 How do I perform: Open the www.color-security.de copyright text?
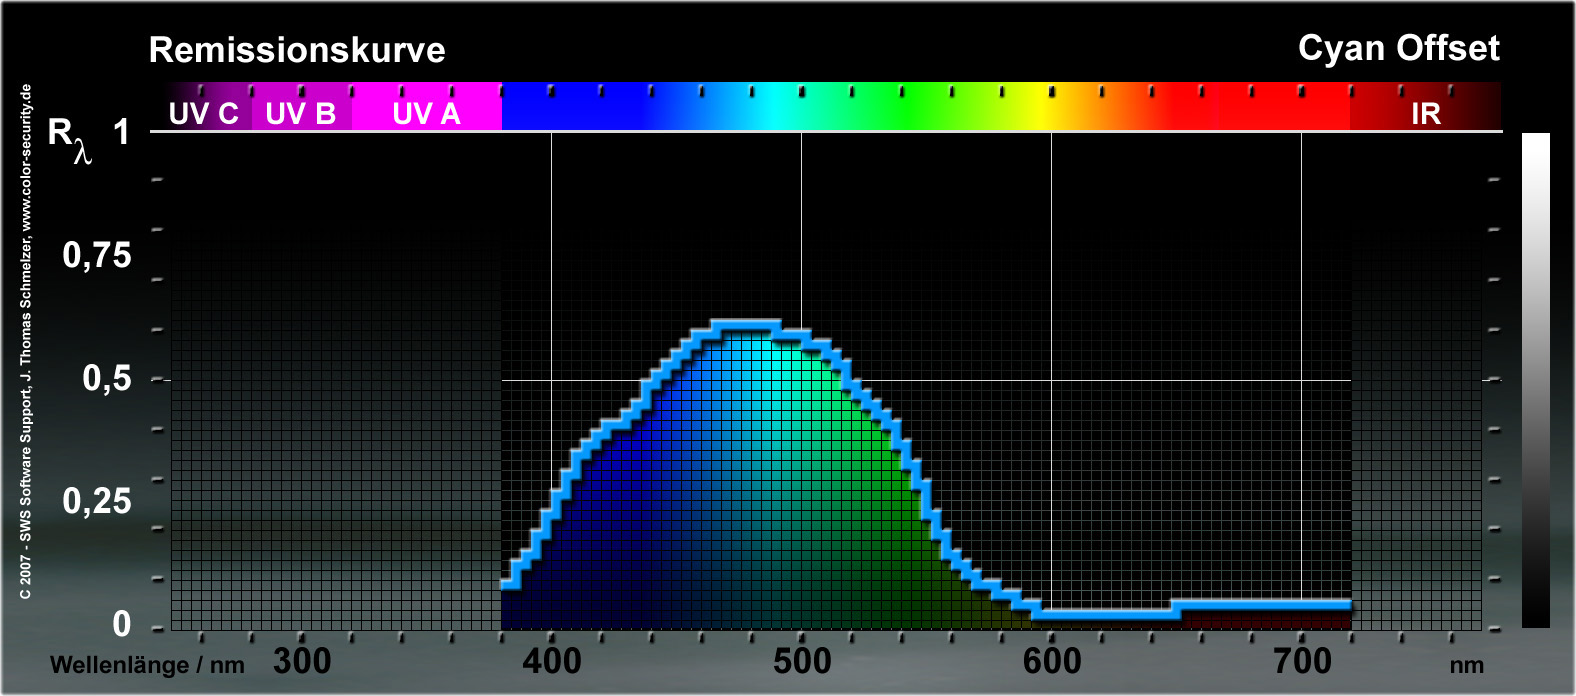pos(26,340)
